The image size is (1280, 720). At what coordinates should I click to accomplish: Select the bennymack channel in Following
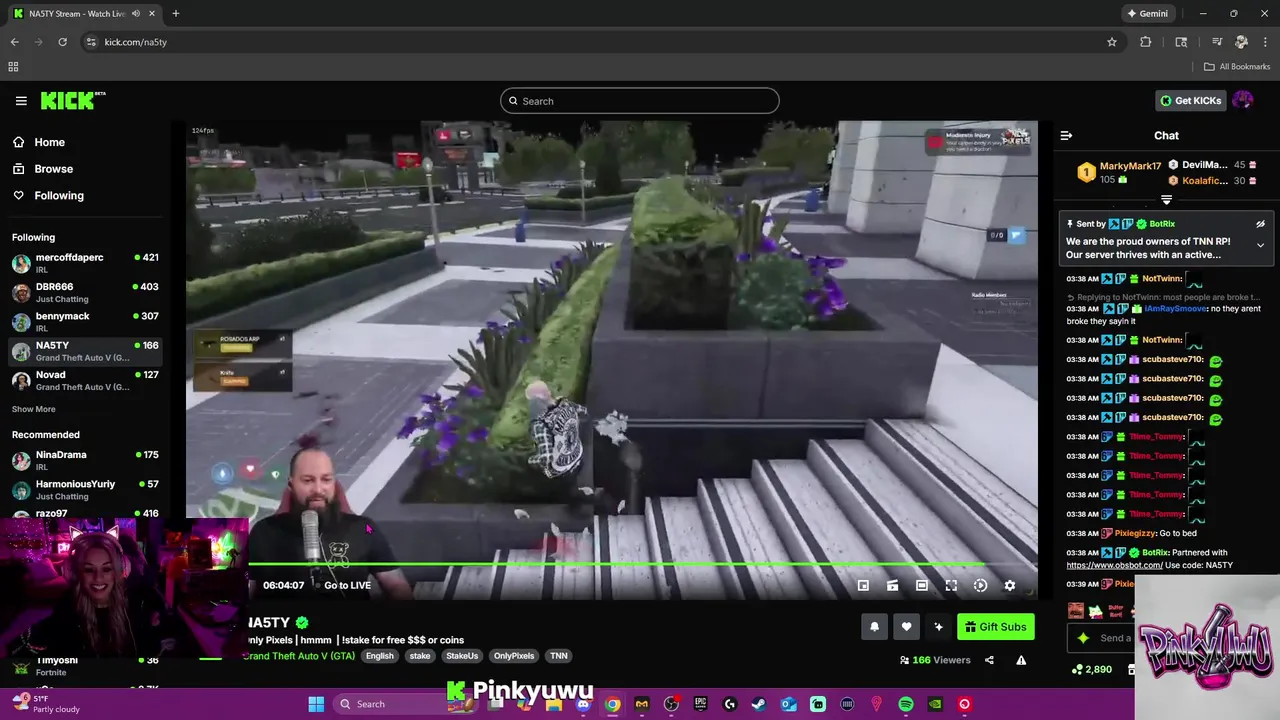[85, 321]
